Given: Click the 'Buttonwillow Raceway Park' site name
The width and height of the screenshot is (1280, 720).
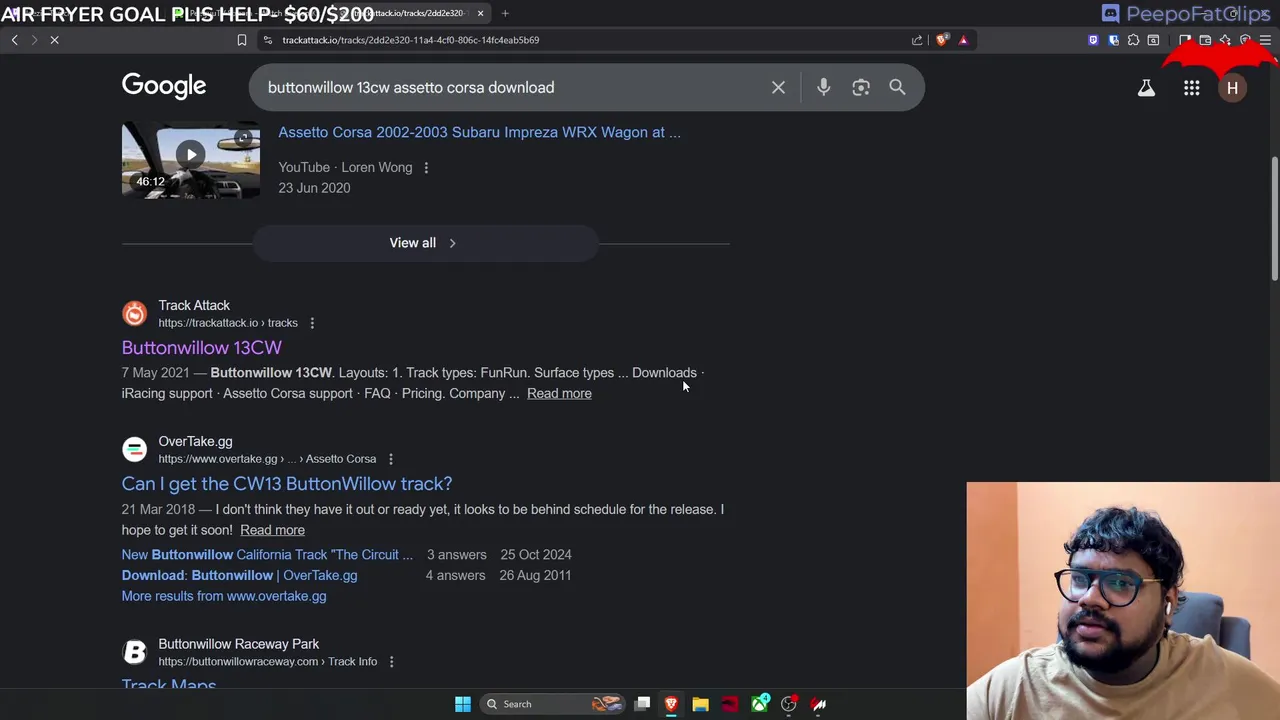Looking at the screenshot, I should (239, 644).
